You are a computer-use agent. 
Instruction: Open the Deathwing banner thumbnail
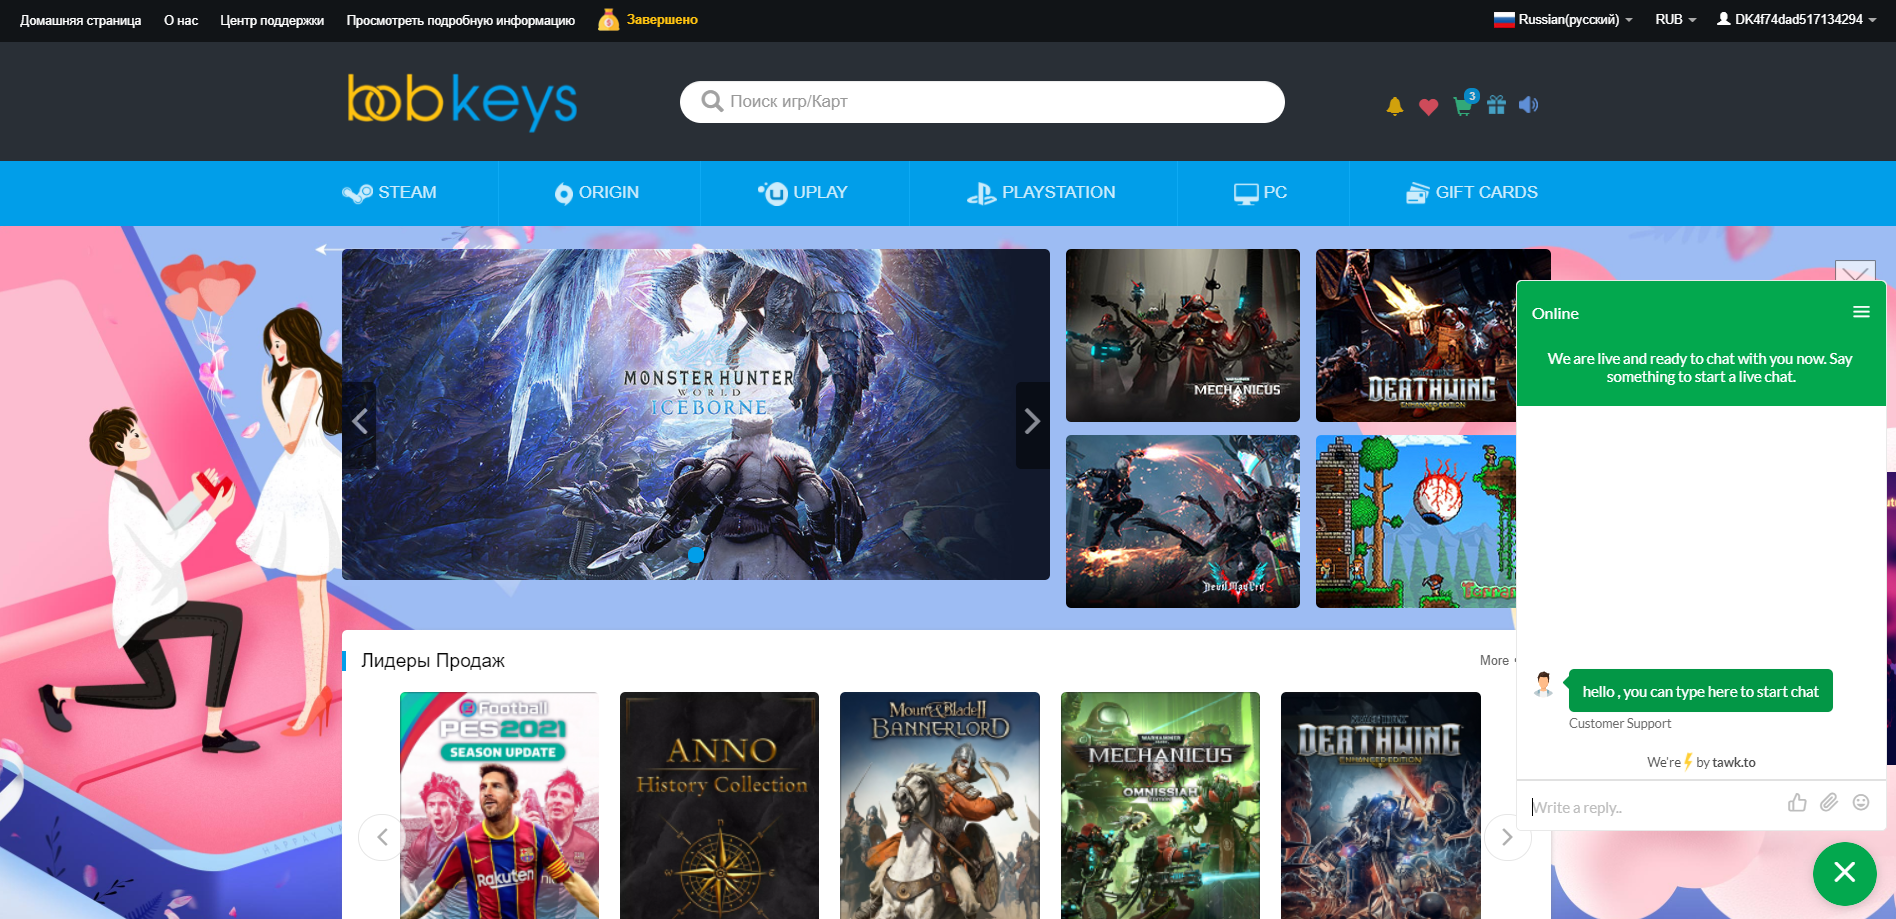1416,335
